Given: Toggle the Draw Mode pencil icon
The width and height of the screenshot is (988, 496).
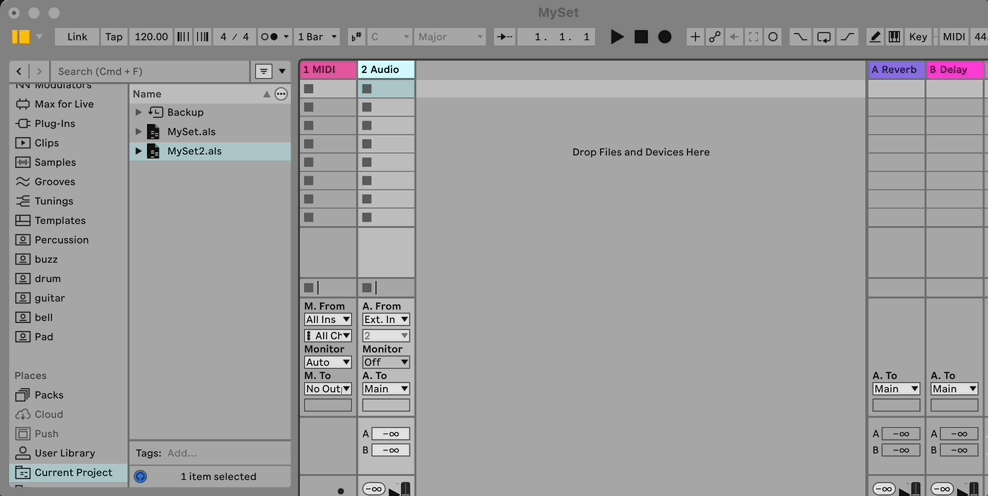Looking at the screenshot, I should click(875, 37).
